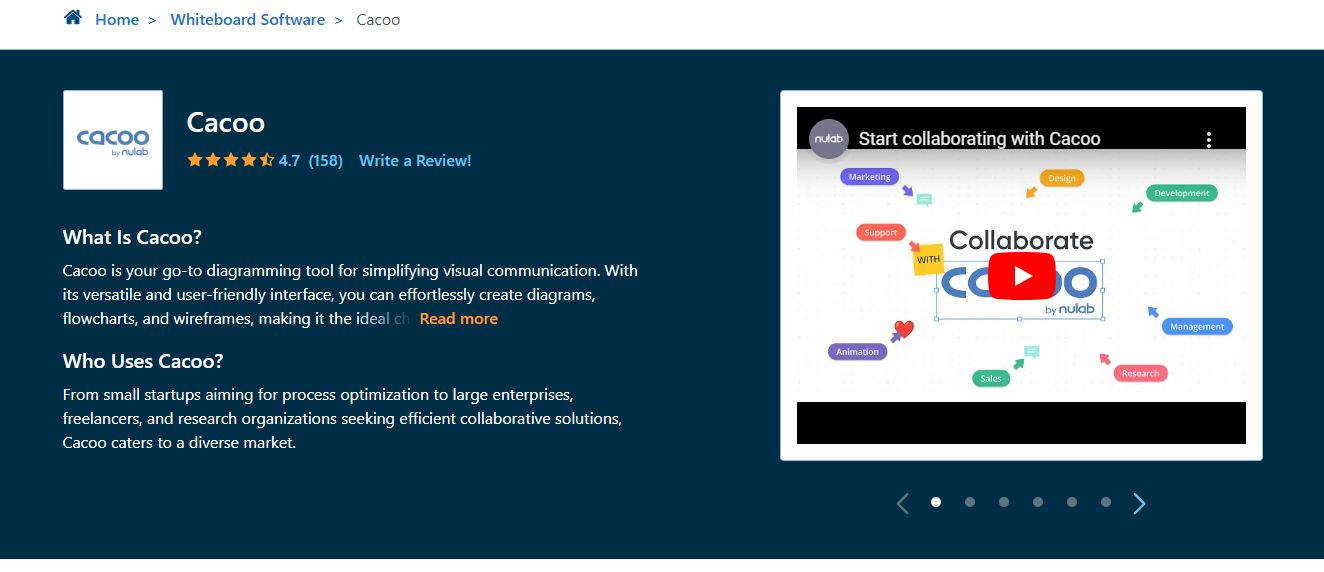Open the video's three-dot options menu

(1208, 139)
